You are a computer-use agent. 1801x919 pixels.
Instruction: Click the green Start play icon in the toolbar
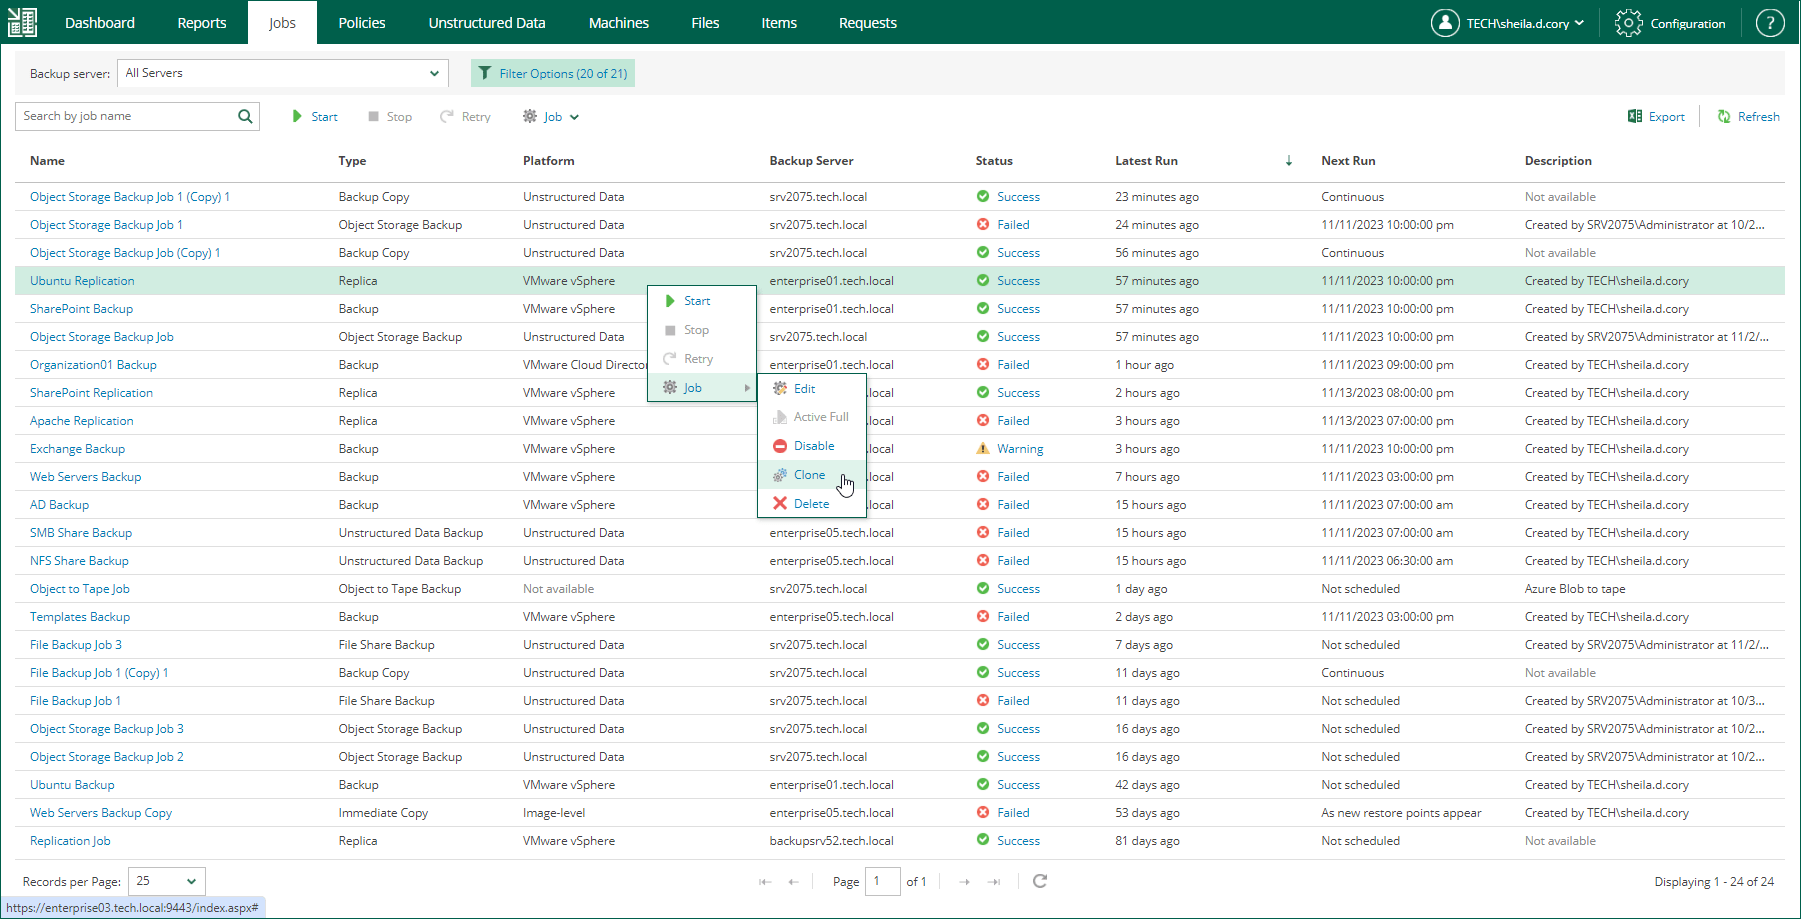295,116
